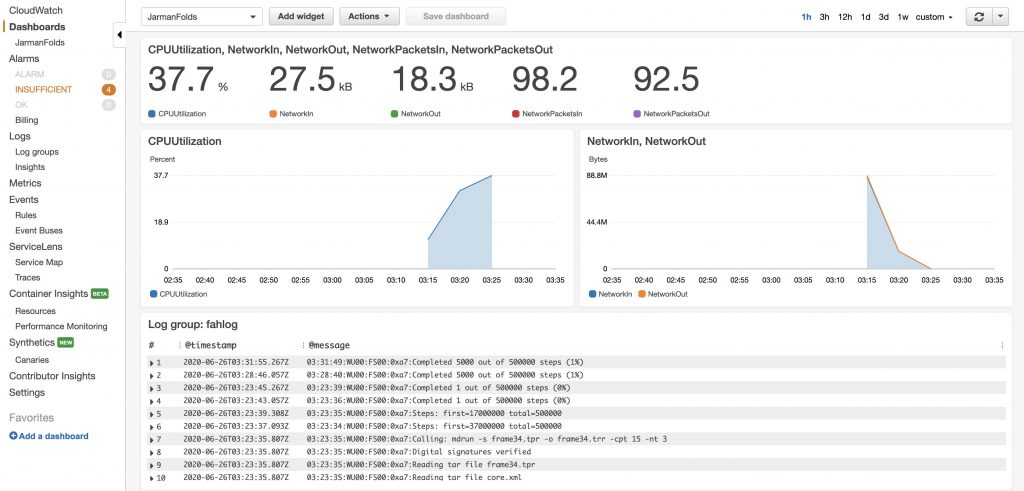Viewport: 1024px width, 491px height.
Task: Select the custom time range option
Action: tap(934, 17)
